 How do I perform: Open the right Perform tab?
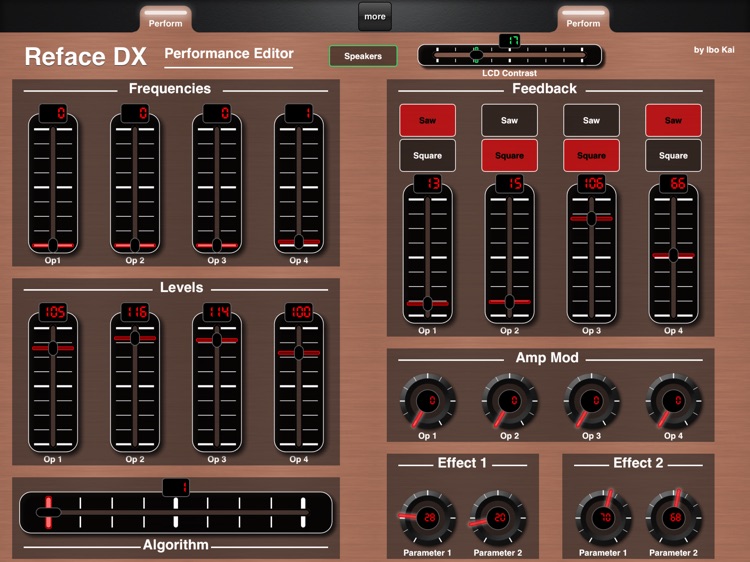pos(583,20)
